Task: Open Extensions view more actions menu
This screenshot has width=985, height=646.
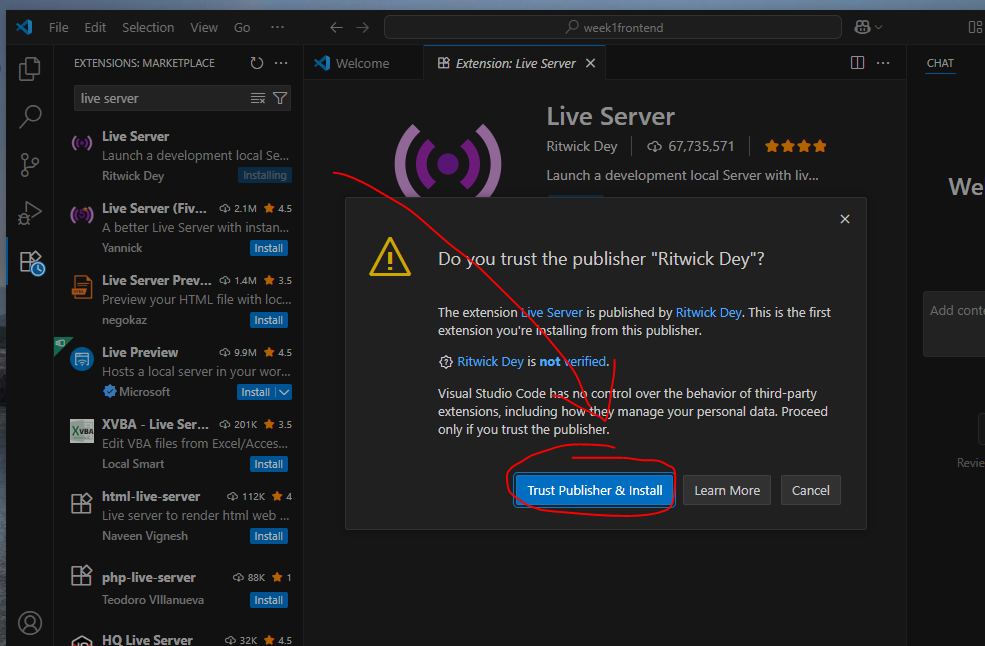Action: click(281, 63)
